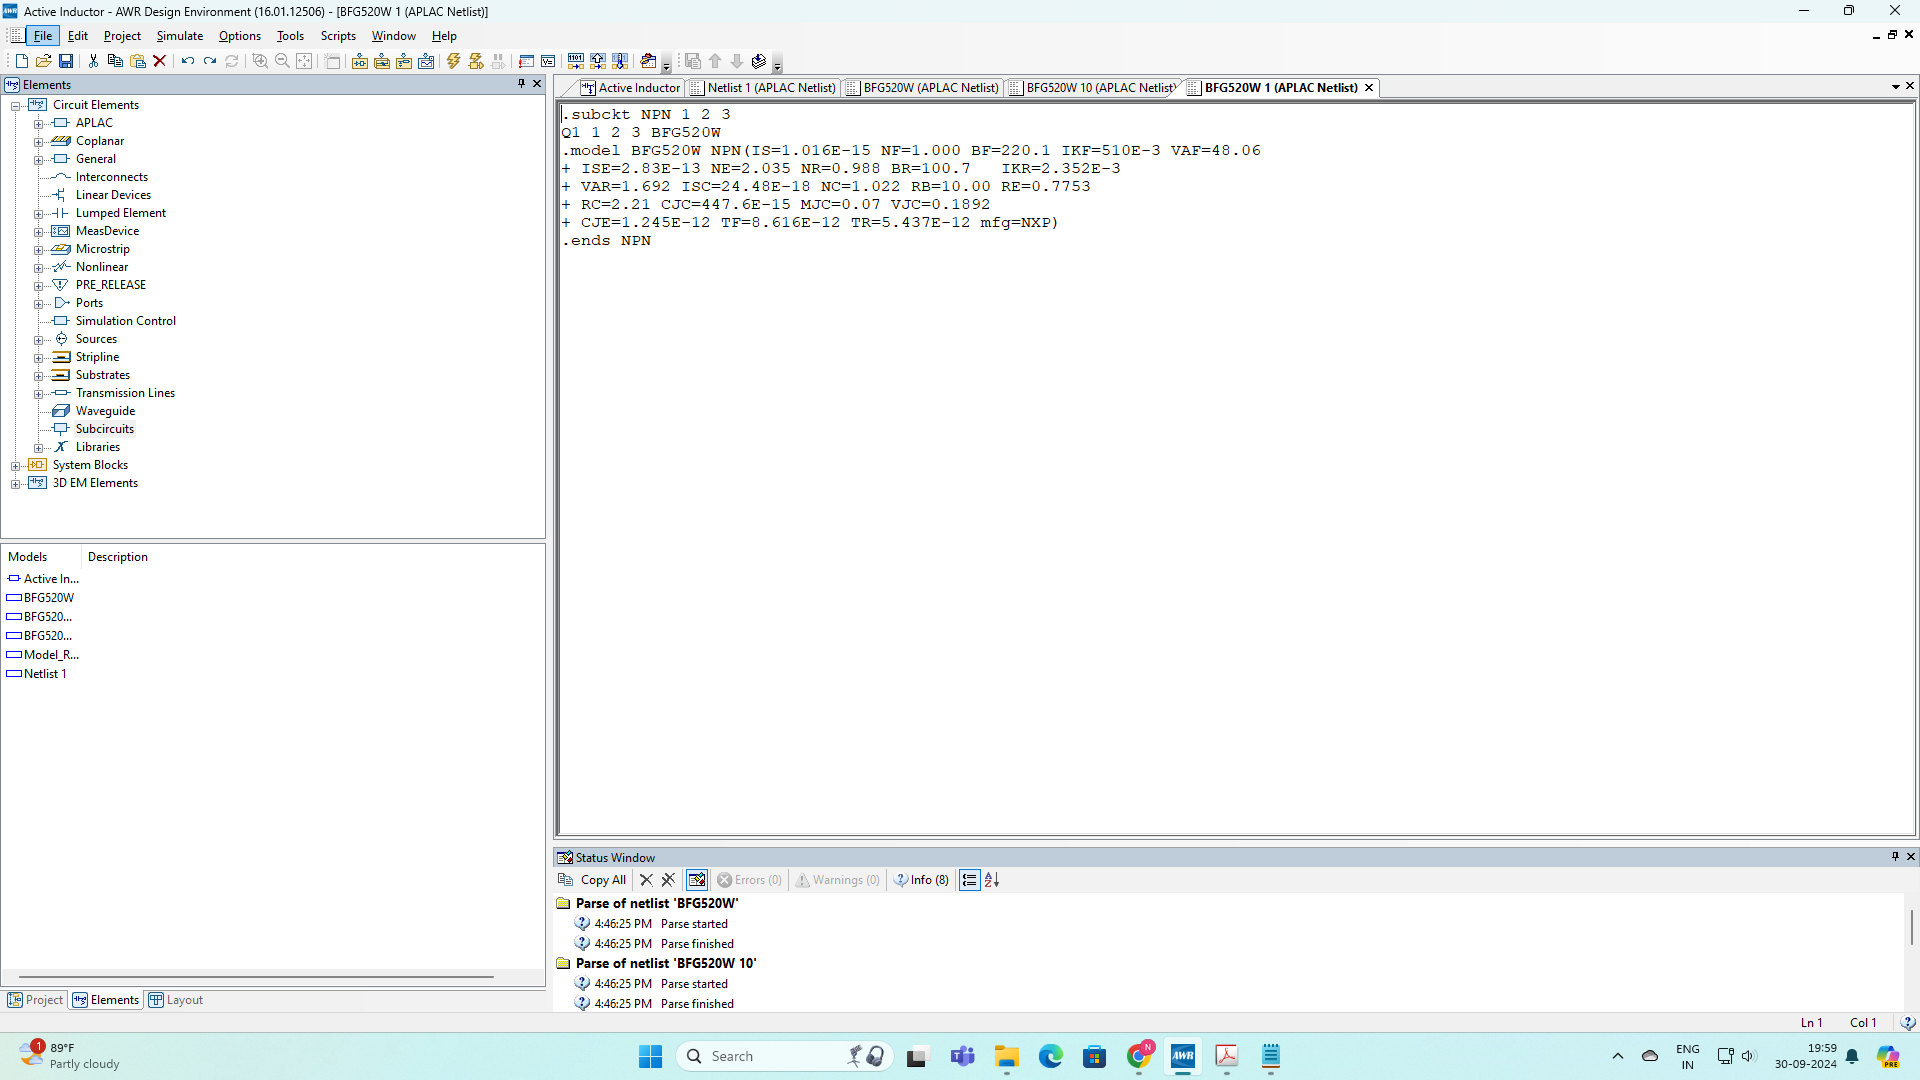Toggle A-Z sort order icon
Image resolution: width=1920 pixels, height=1080 pixels.
click(992, 880)
